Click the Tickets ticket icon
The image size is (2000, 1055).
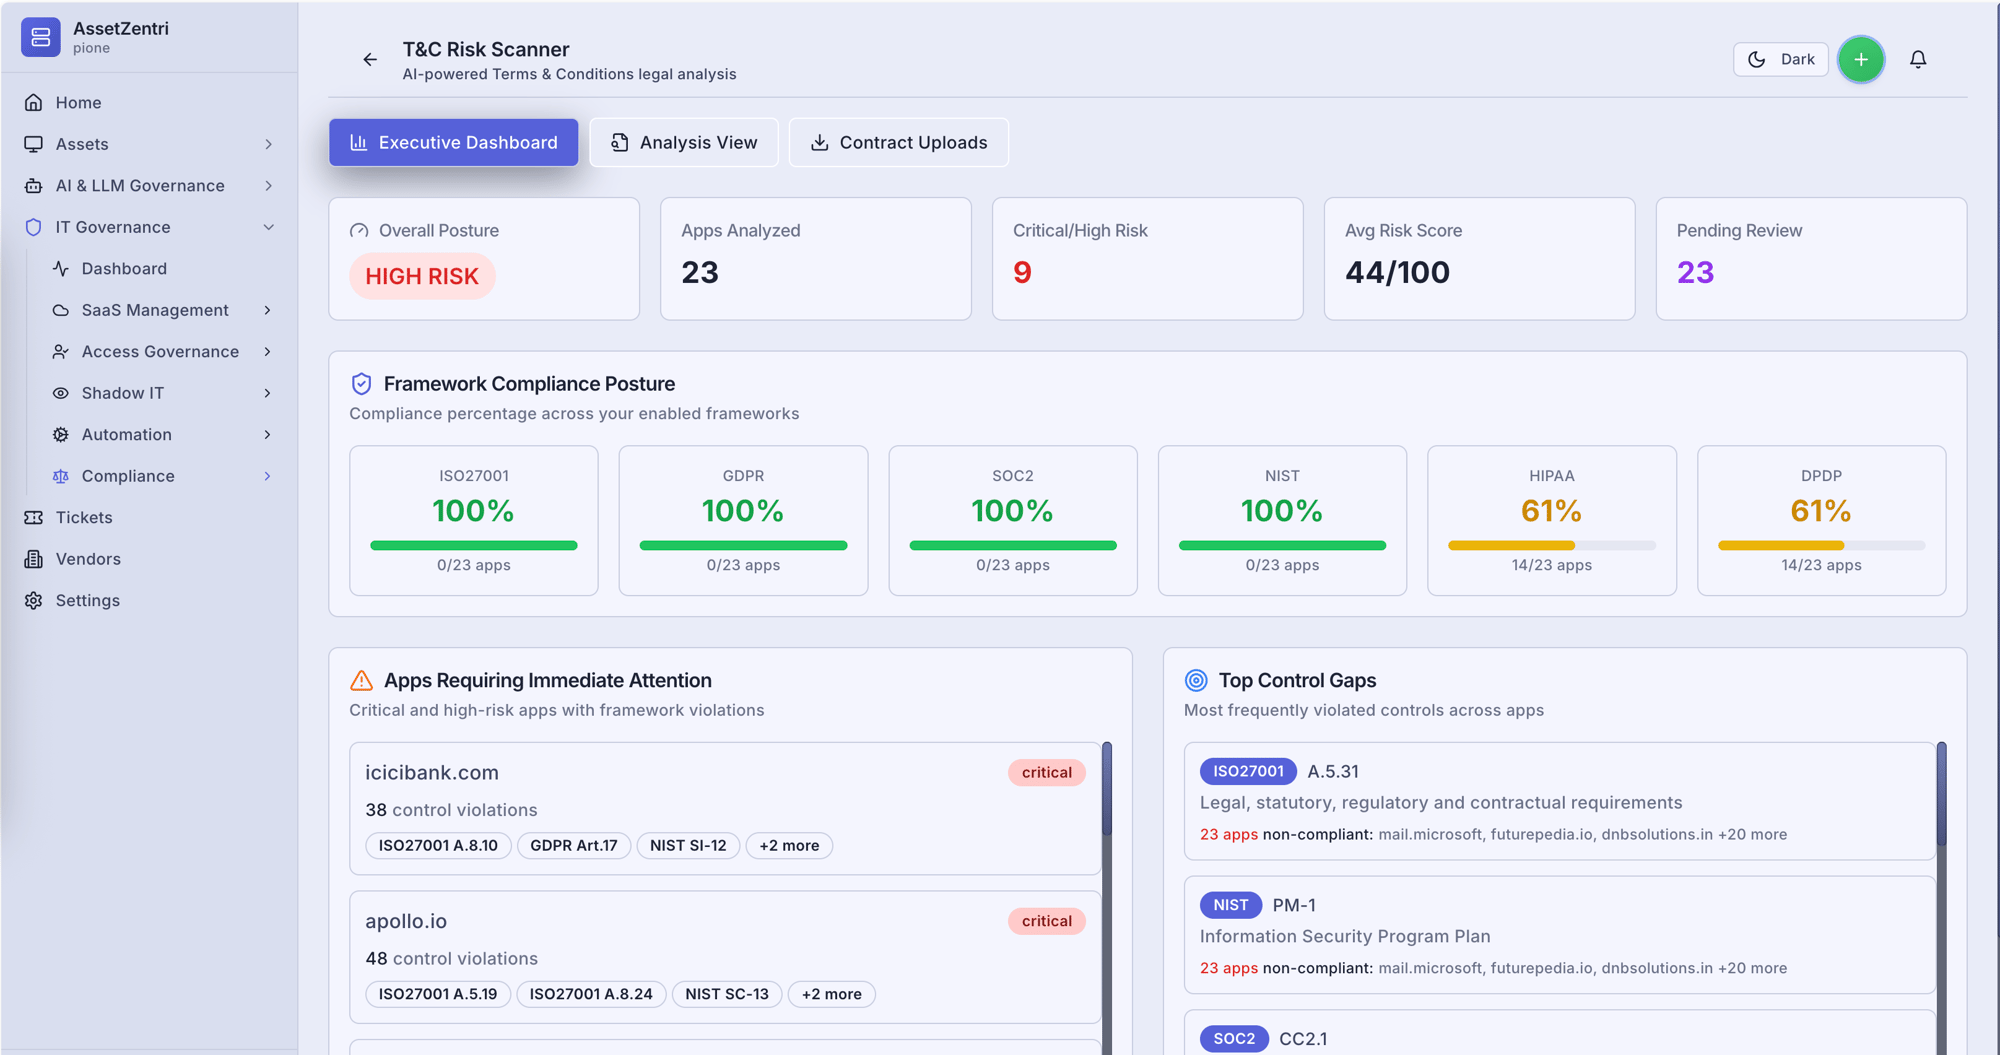[34, 518]
